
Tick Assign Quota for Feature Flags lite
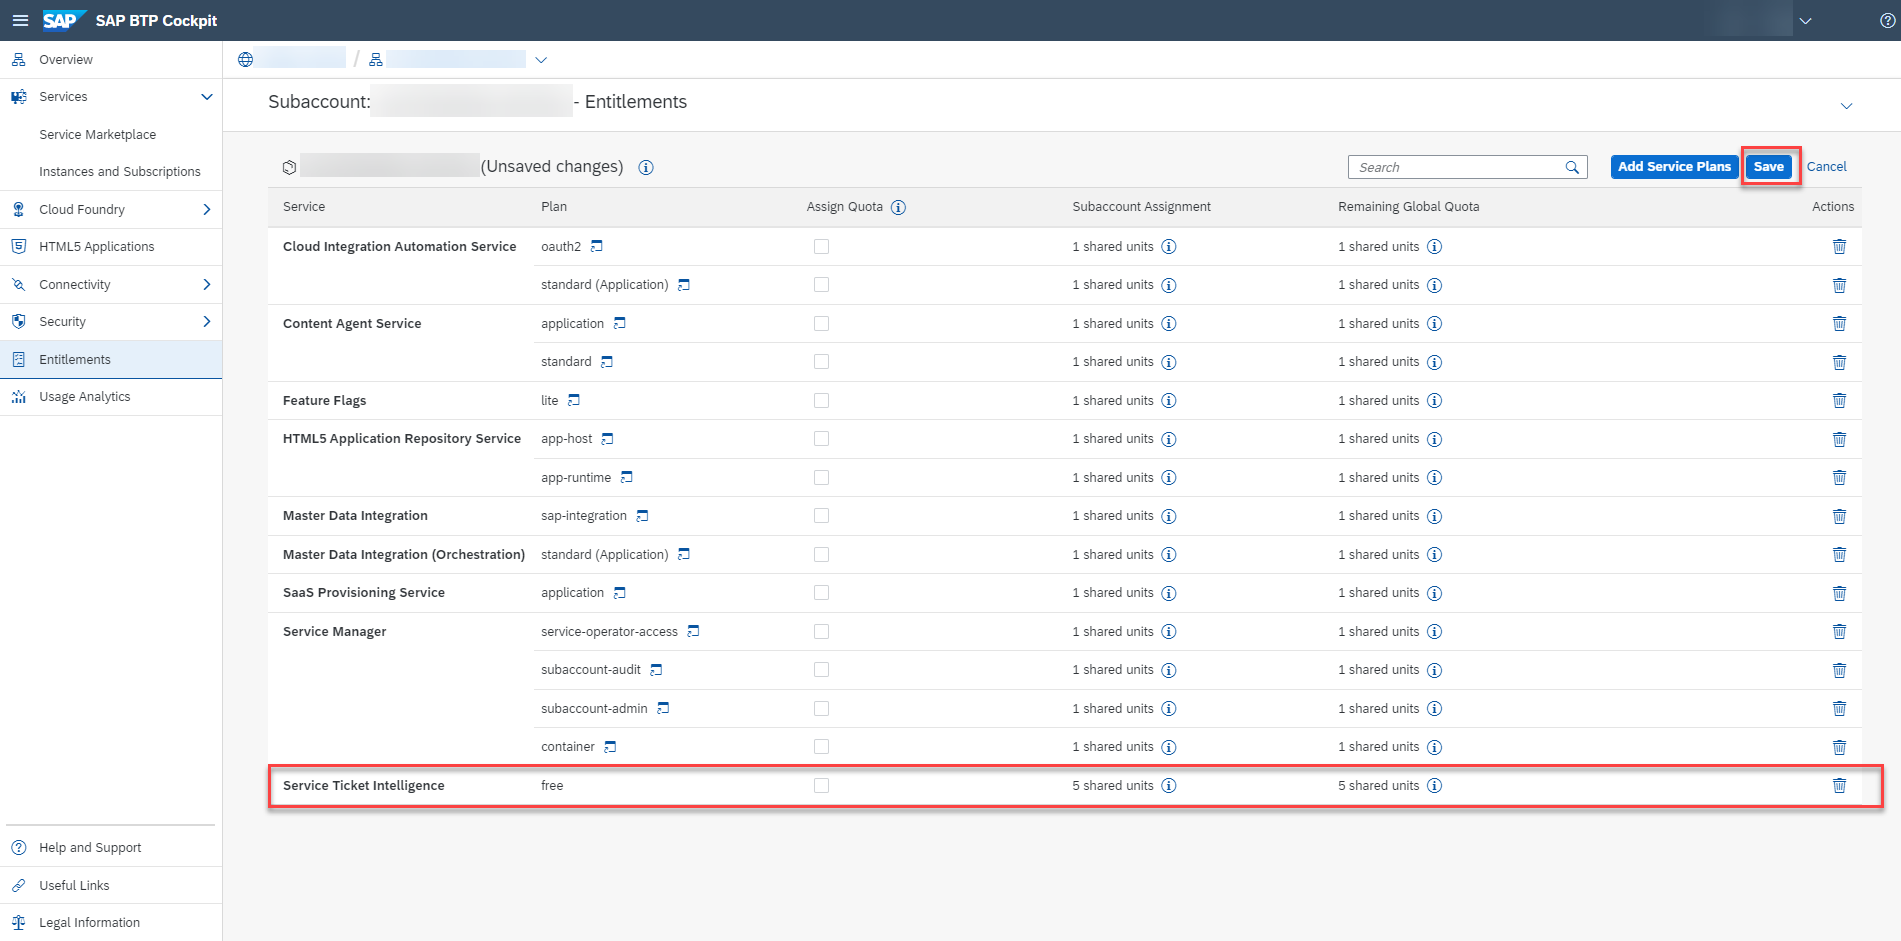point(821,400)
